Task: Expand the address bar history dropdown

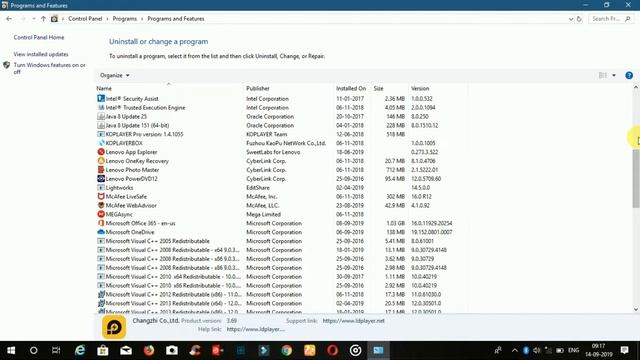Action: (x=571, y=19)
